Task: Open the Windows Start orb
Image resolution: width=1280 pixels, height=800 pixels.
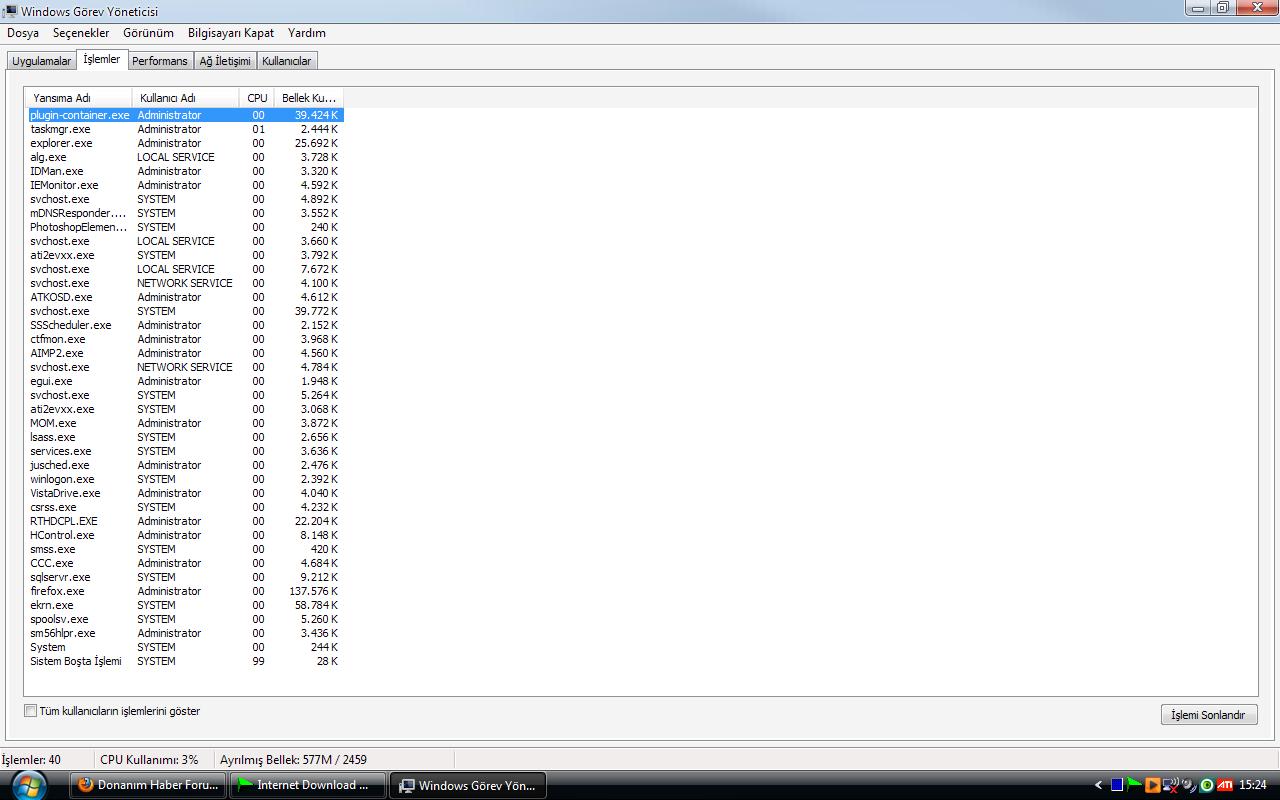Action: click(x=27, y=784)
